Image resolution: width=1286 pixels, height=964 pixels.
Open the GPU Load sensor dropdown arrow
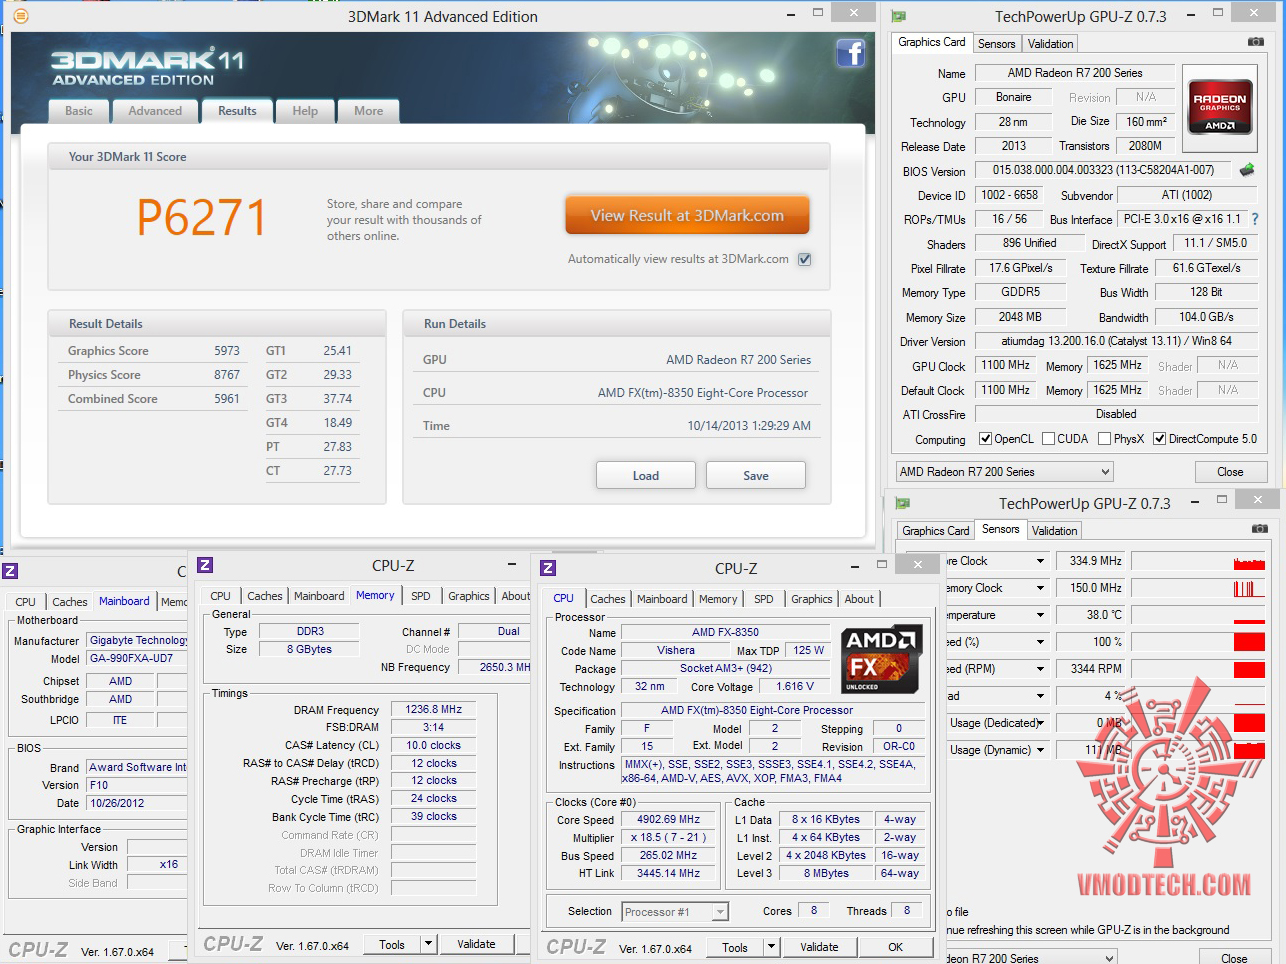(x=1040, y=696)
